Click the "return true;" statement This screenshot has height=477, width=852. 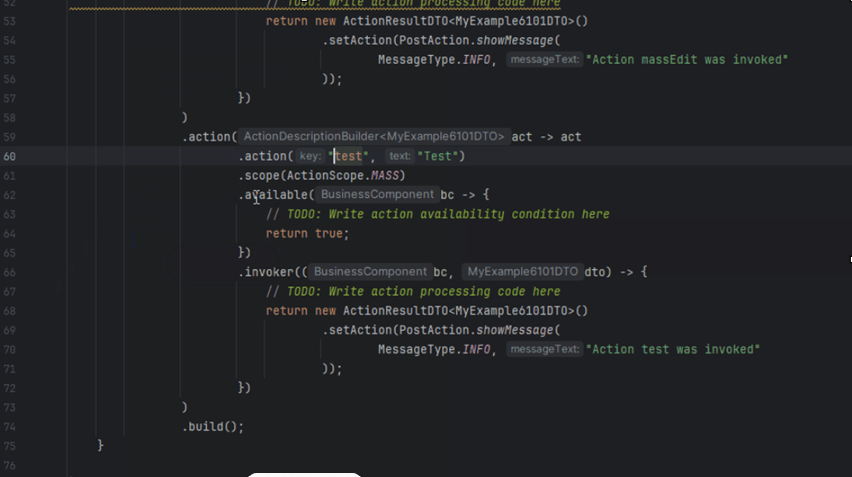coord(307,233)
